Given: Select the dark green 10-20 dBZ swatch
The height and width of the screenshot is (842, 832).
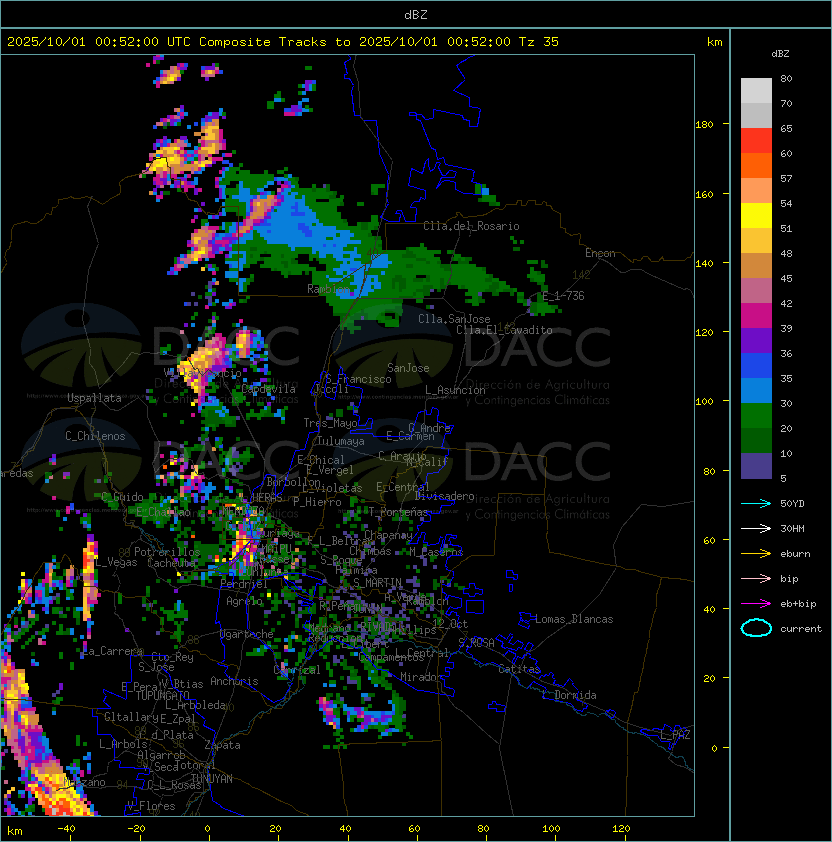Looking at the screenshot, I should pos(756,440).
